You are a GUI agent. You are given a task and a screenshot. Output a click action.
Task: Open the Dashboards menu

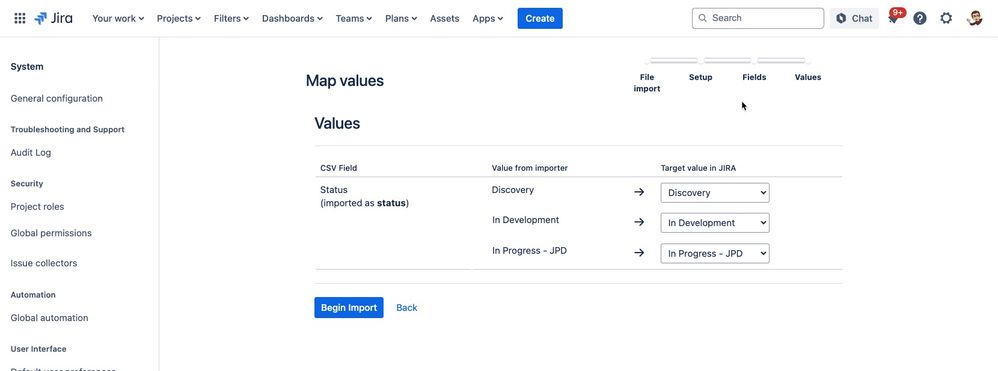coord(293,18)
